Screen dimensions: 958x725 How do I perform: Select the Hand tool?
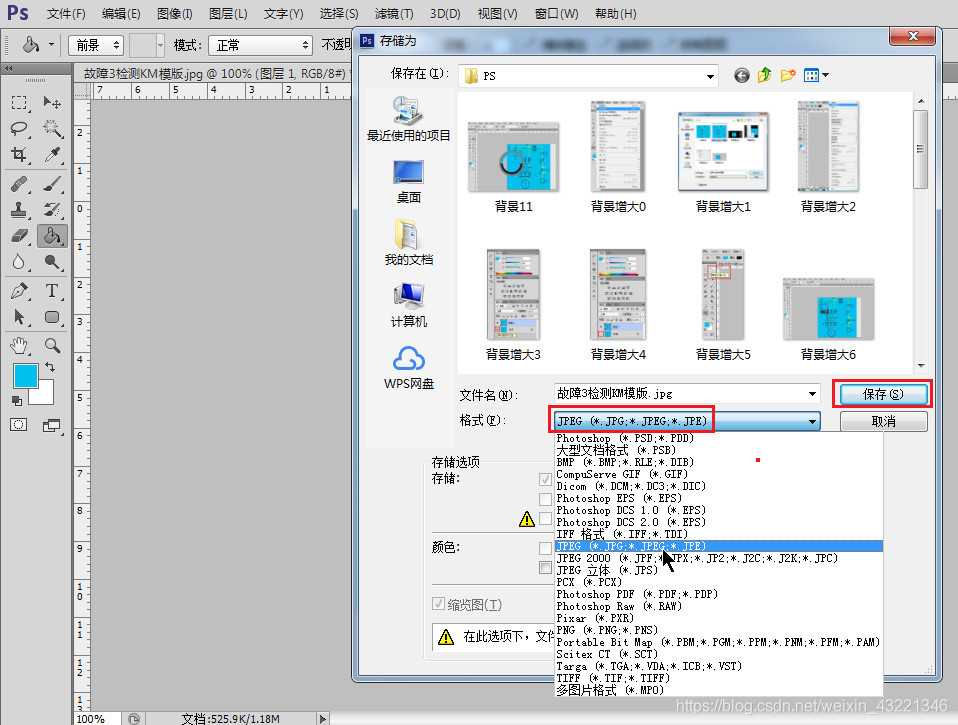coord(20,346)
